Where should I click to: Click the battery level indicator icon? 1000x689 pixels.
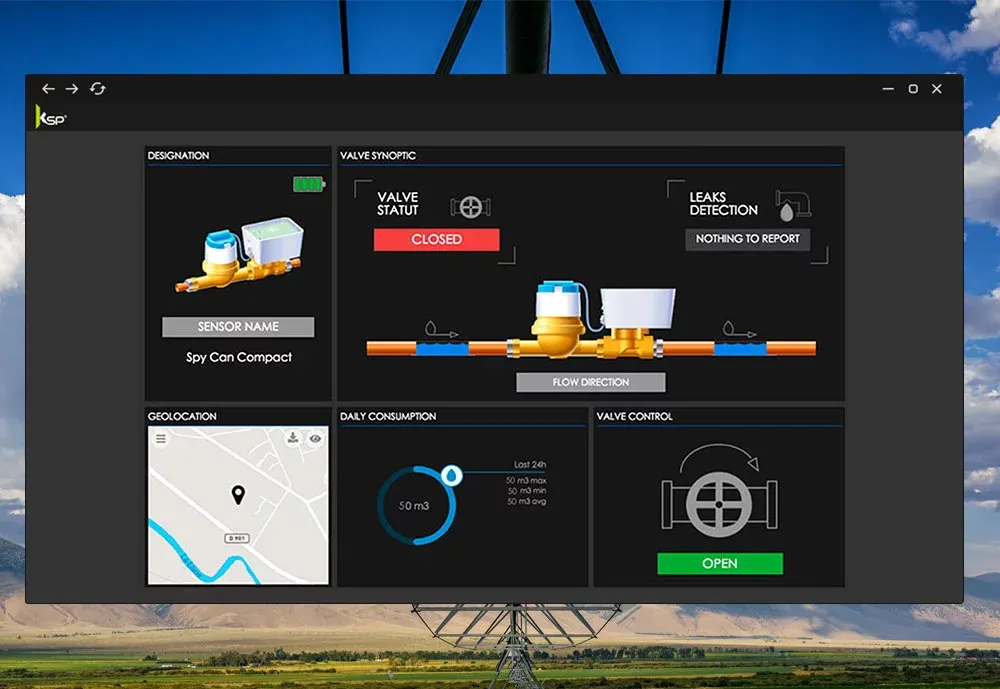309,184
